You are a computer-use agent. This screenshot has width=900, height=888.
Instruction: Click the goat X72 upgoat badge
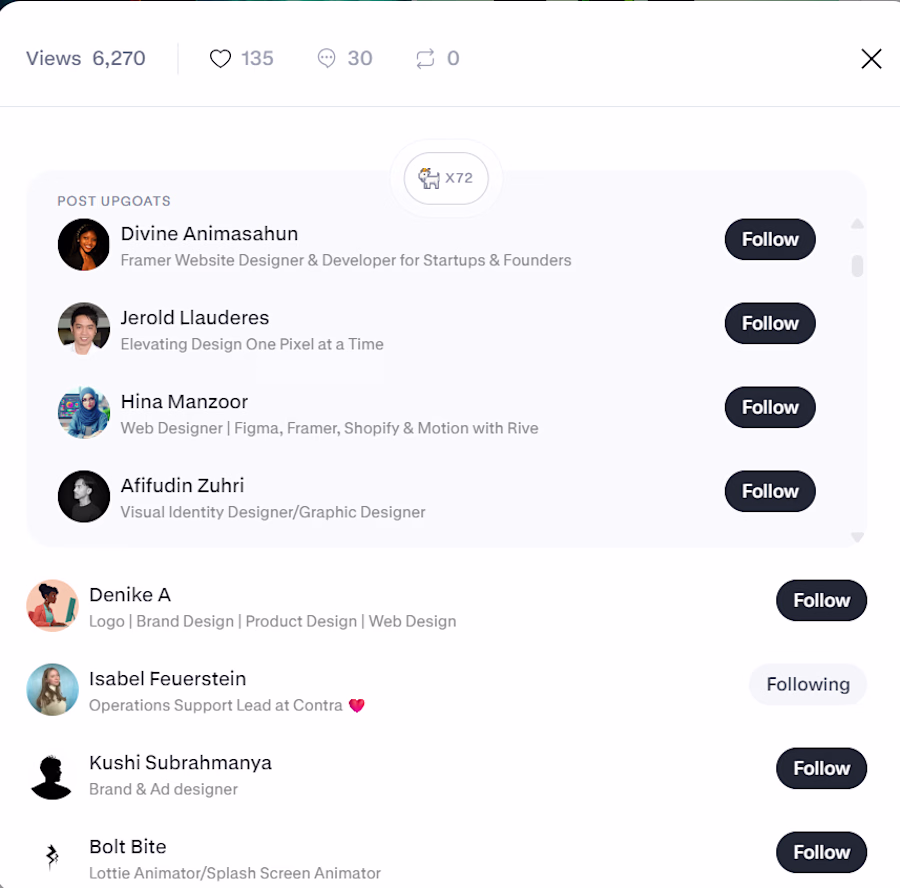coord(446,178)
